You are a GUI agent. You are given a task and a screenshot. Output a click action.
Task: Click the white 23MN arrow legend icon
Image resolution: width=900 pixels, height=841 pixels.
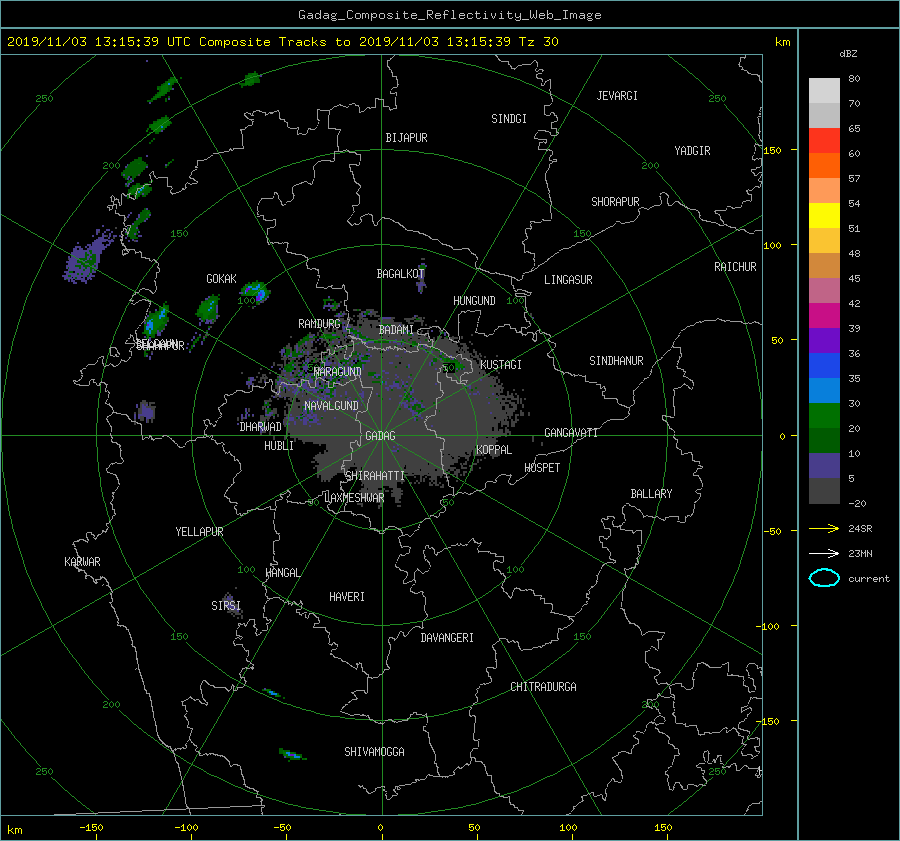point(824,553)
